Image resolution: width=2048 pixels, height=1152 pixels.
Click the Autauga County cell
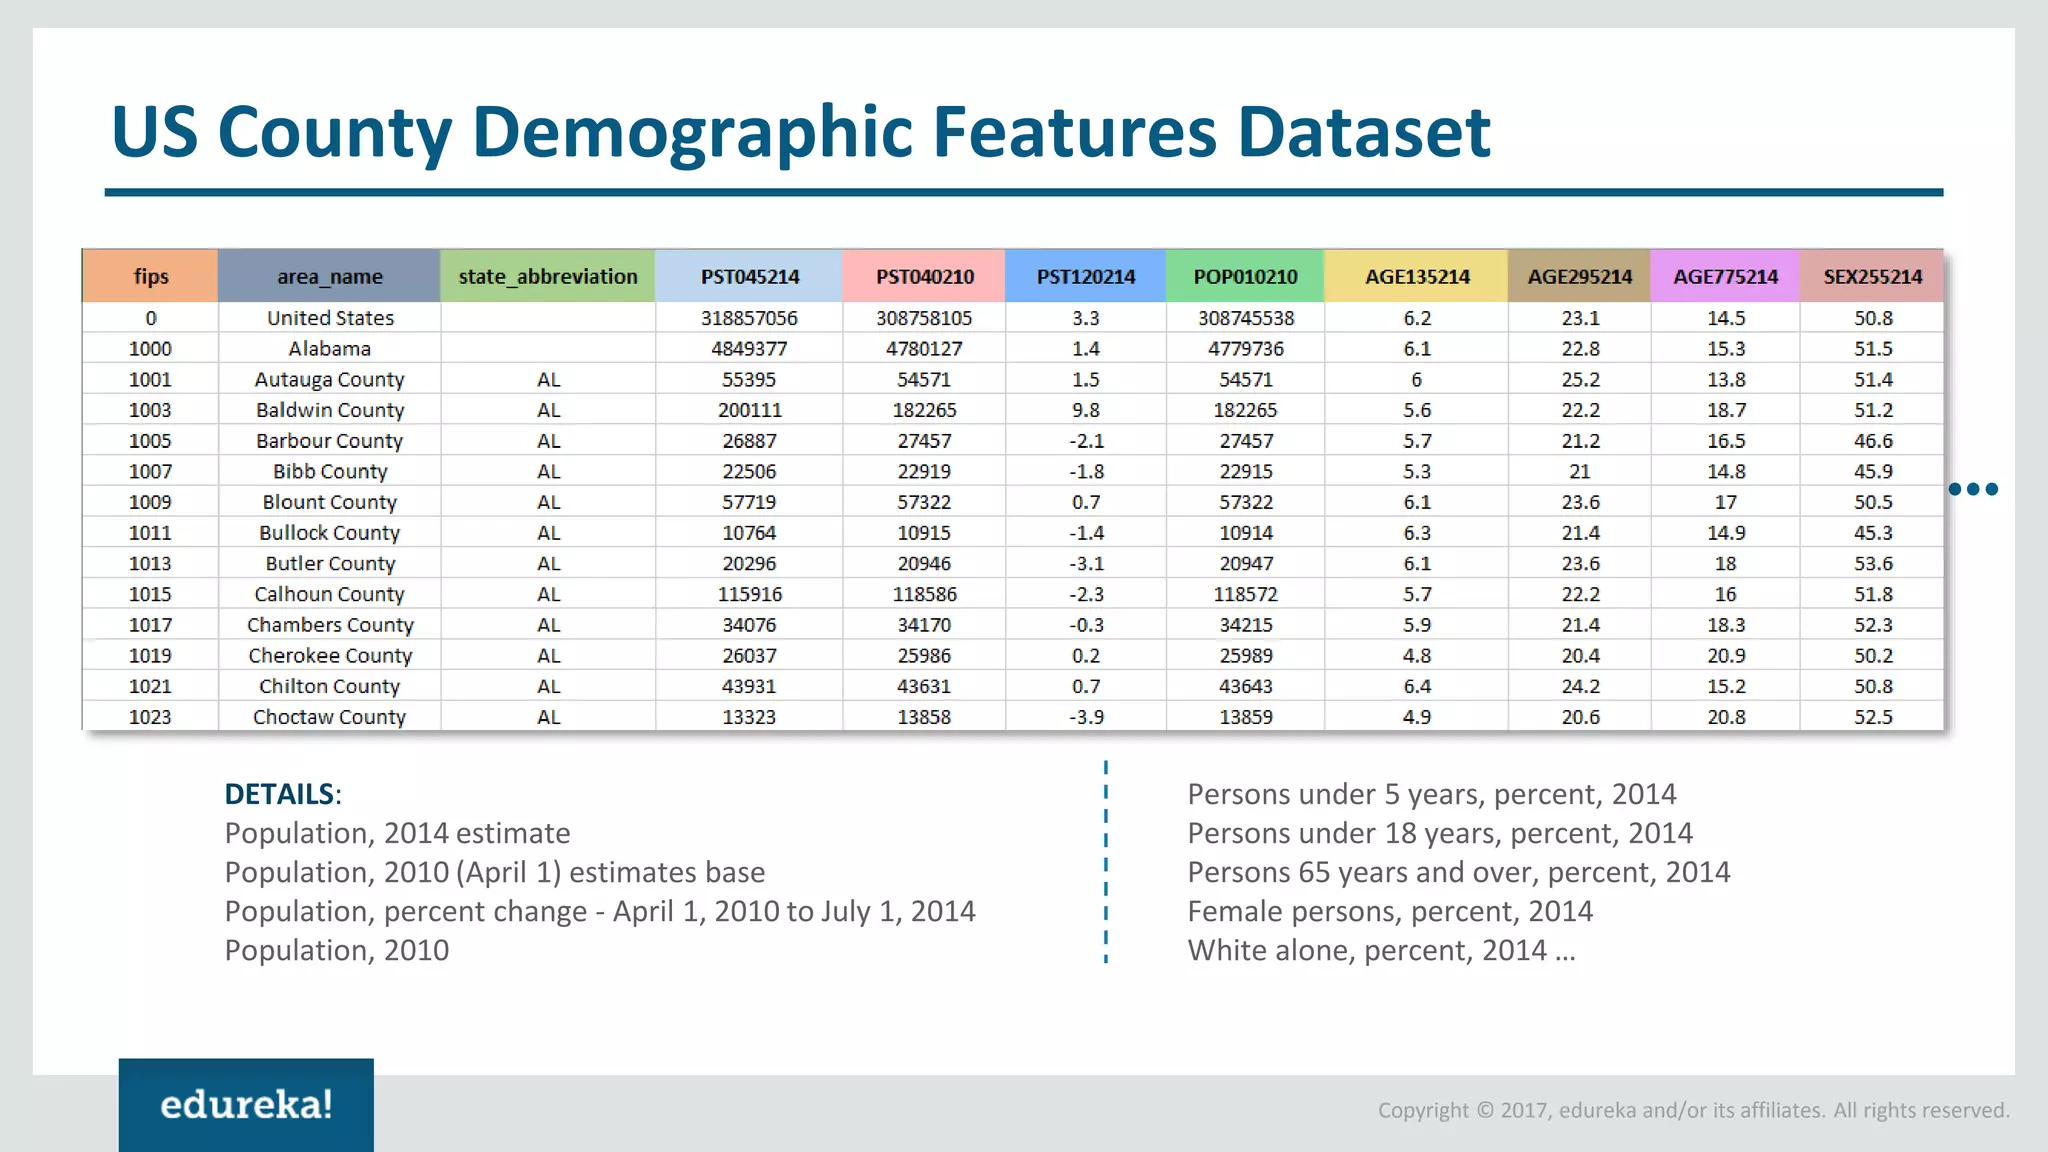pyautogui.click(x=329, y=380)
